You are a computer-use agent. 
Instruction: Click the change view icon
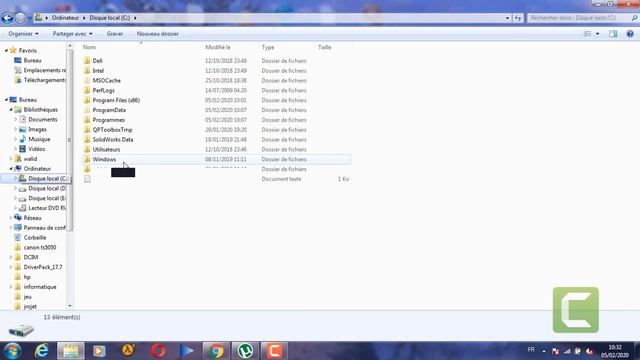[x=587, y=34]
